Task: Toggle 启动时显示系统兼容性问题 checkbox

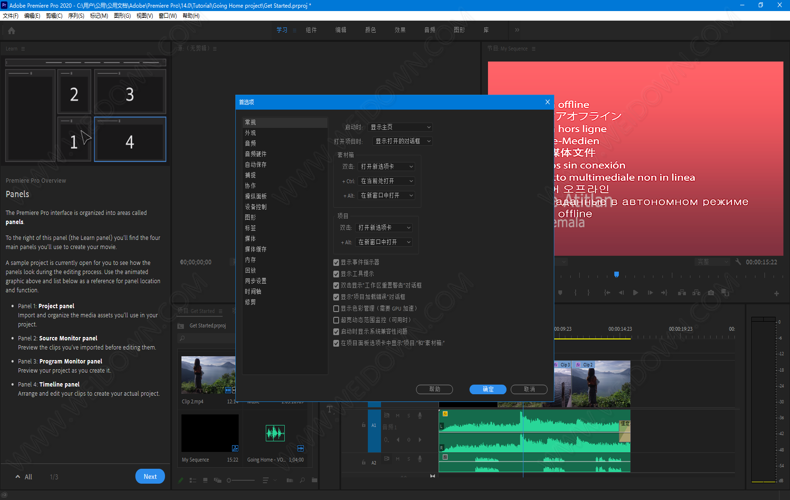Action: [x=336, y=332]
